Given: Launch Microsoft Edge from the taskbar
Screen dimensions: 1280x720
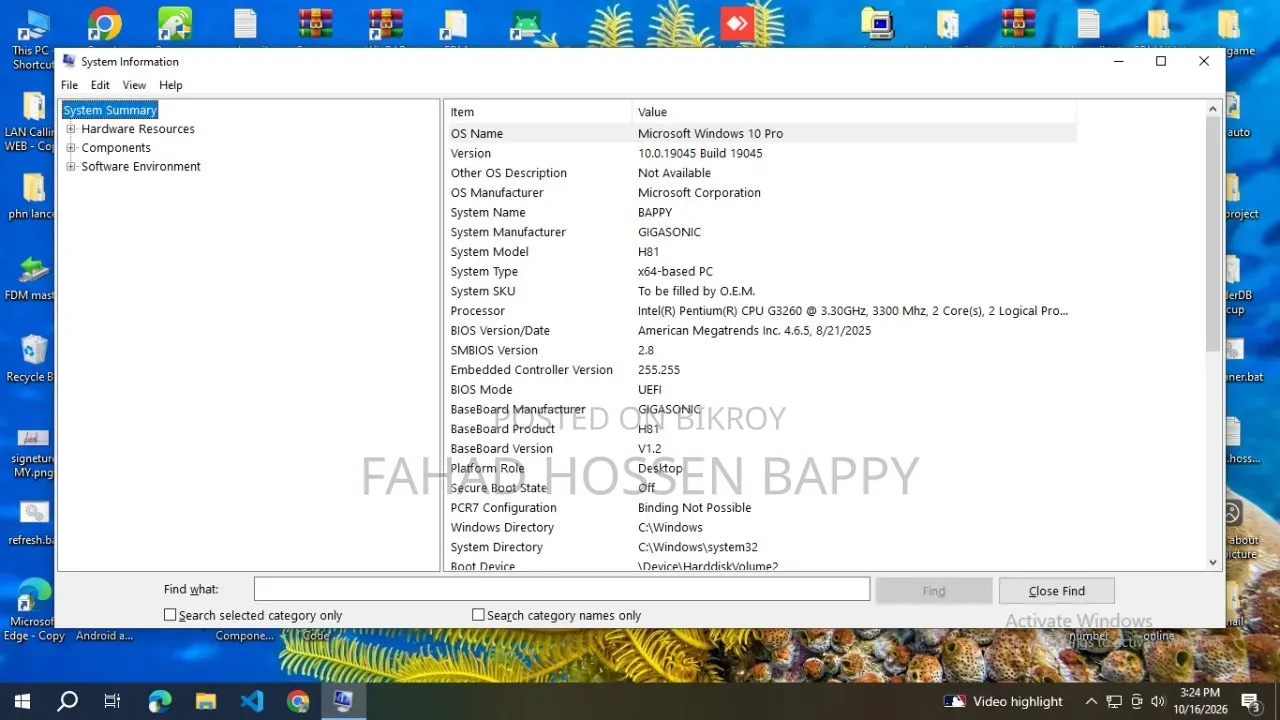Looking at the screenshot, I should click(159, 701).
